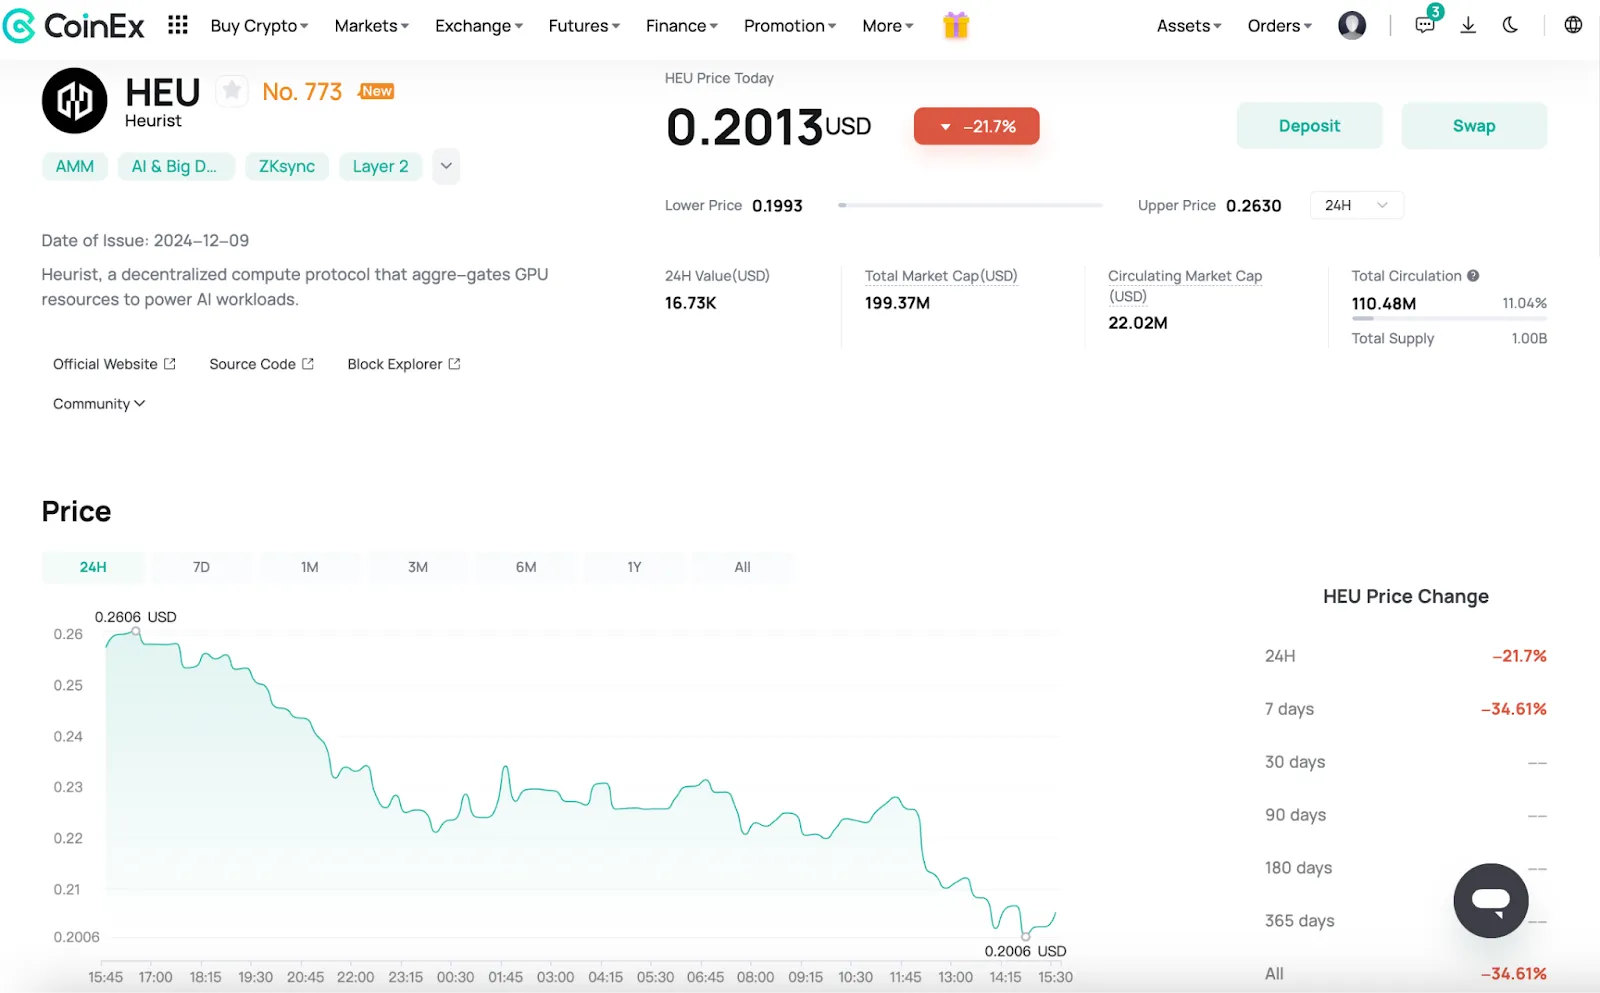Open the Block Explorer link
This screenshot has height=993, width=1600.
tap(395, 364)
